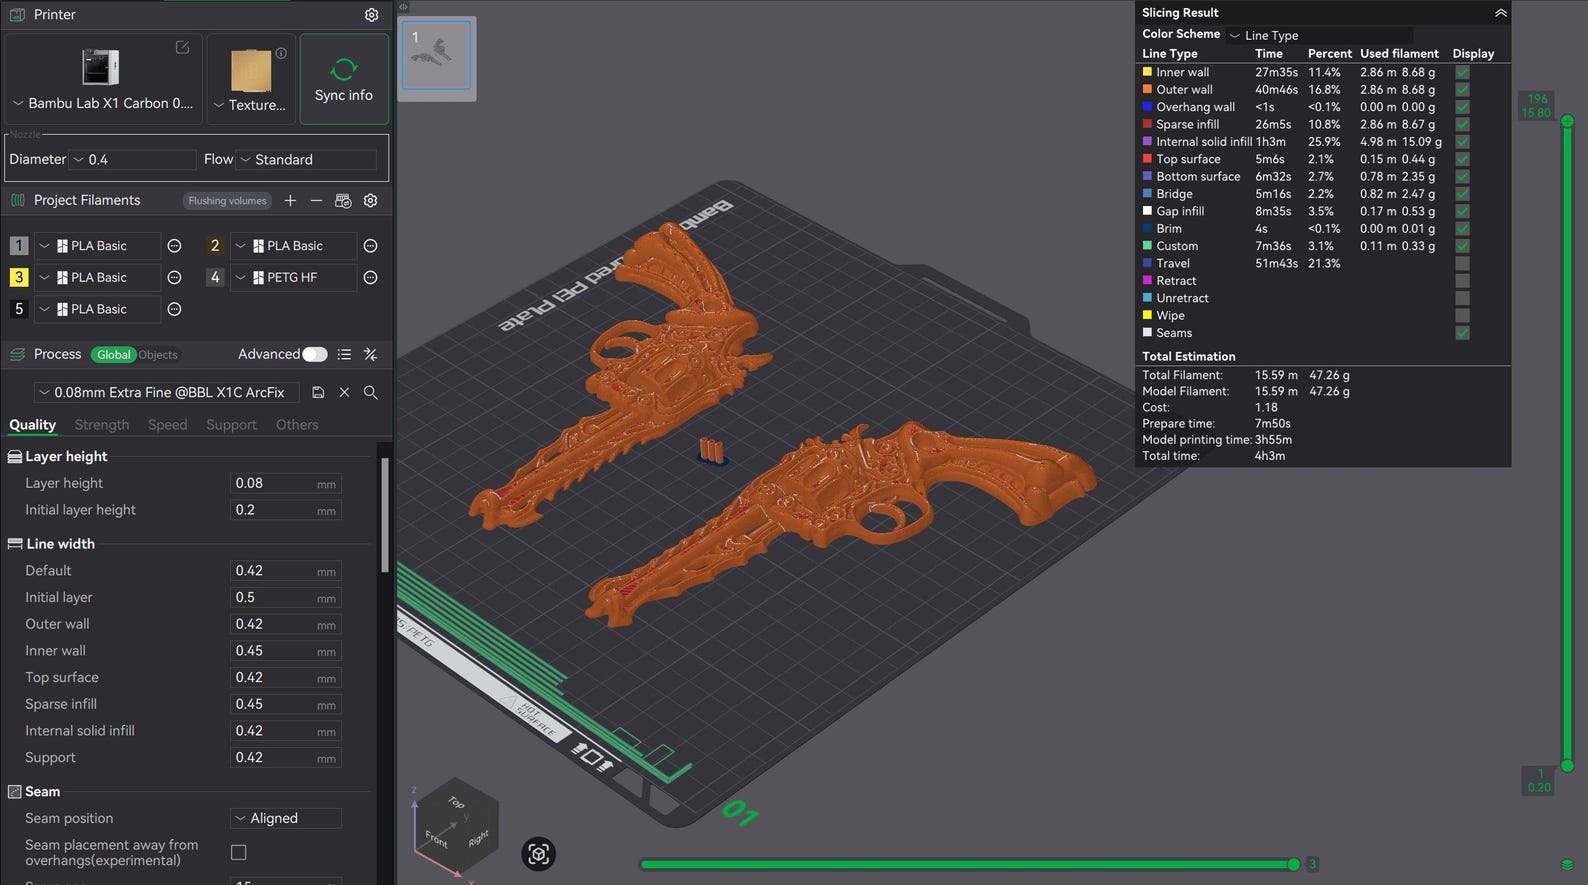Select plate 1 thumbnail
The width and height of the screenshot is (1588, 885).
(437, 56)
